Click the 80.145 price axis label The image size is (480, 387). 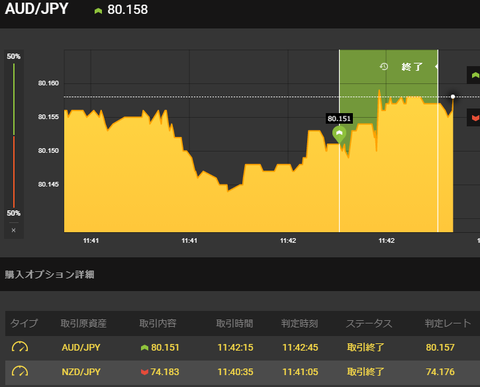pyautogui.click(x=48, y=184)
